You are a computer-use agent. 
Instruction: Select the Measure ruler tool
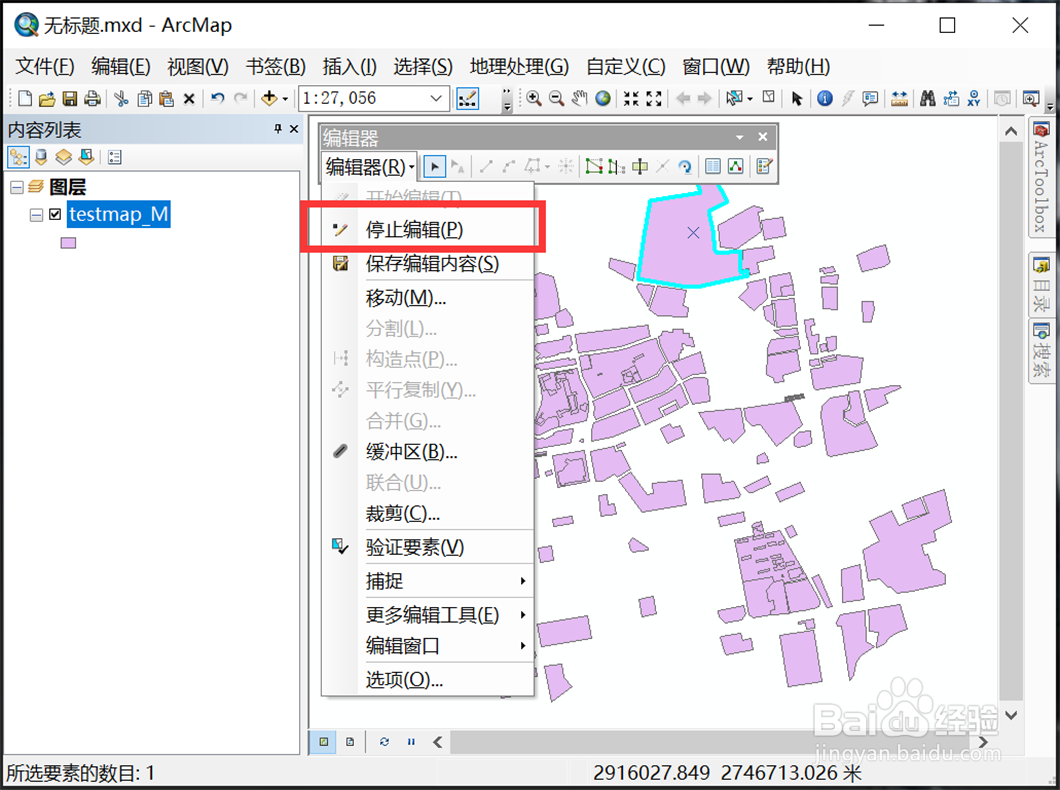coord(899,99)
